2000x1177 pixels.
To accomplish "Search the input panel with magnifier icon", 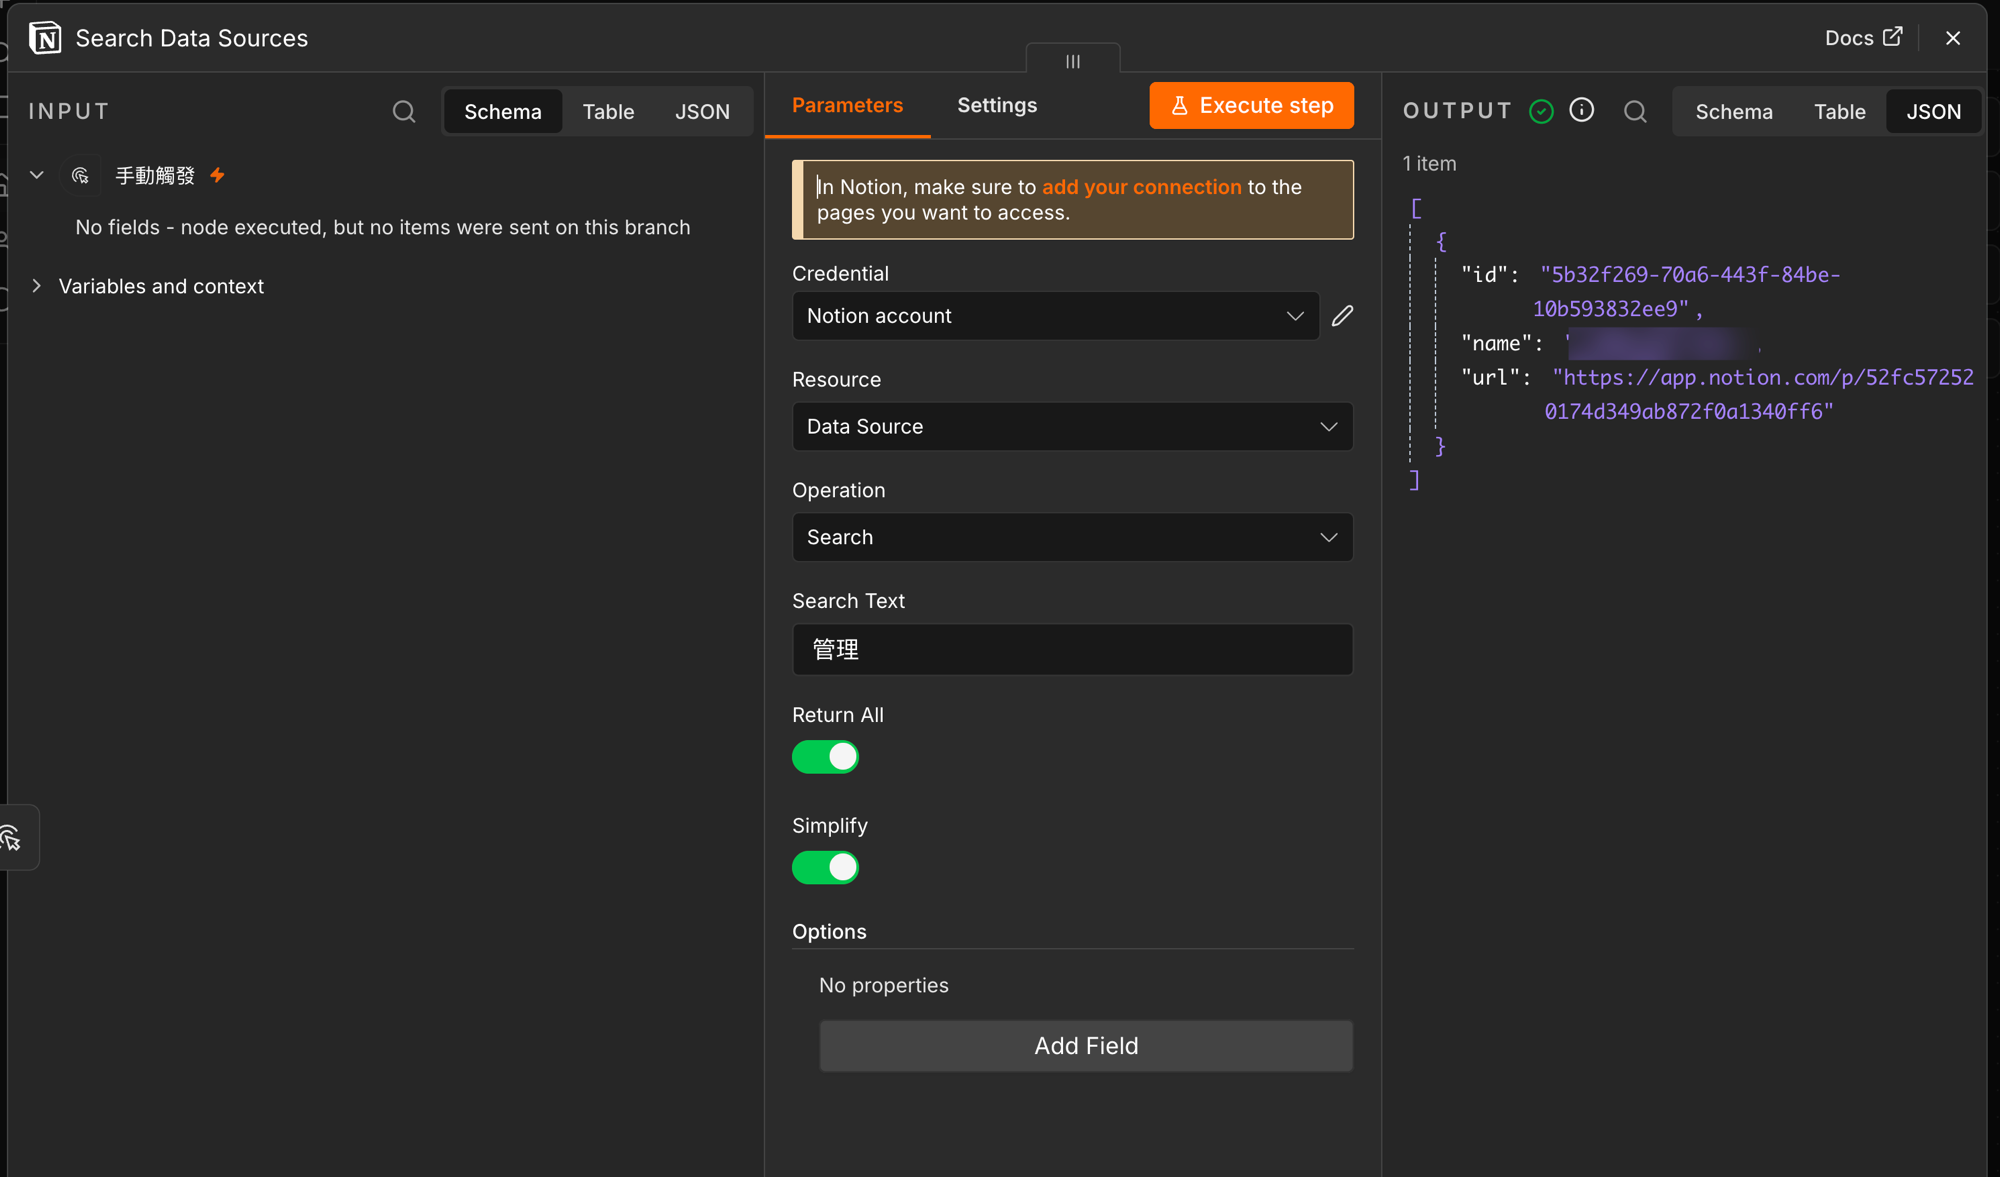I will click(404, 111).
